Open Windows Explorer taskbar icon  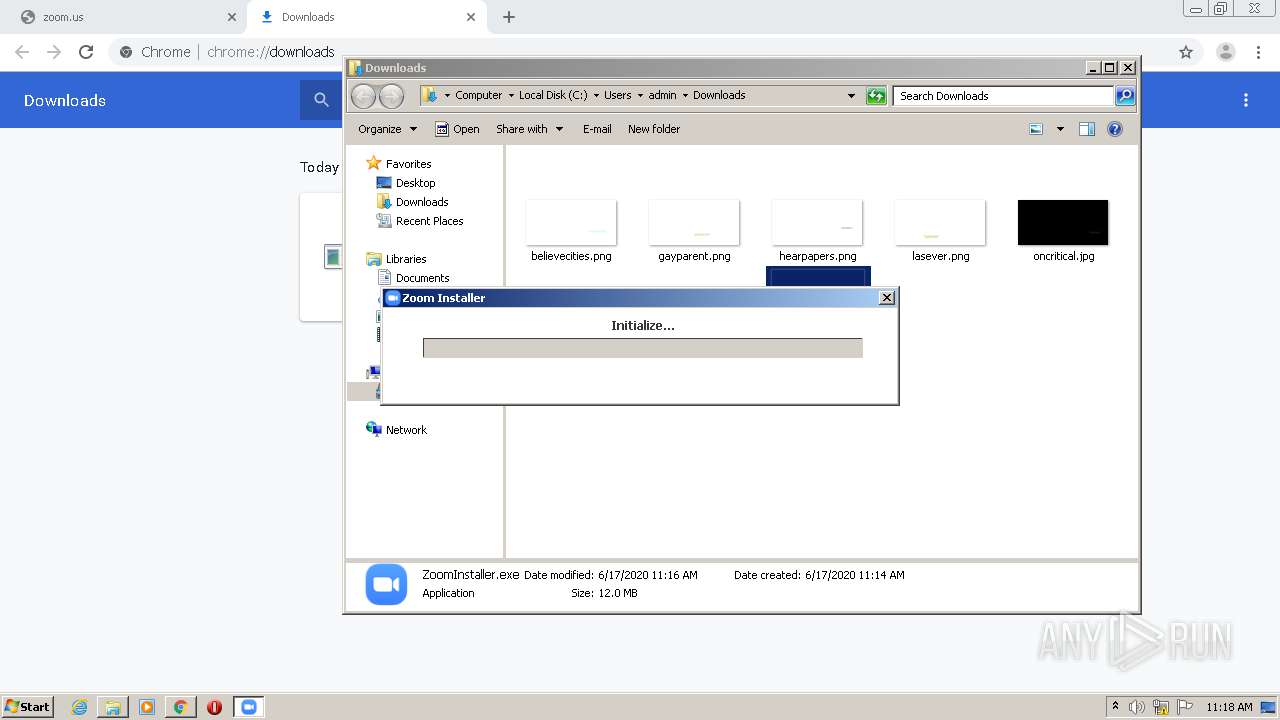[113, 707]
